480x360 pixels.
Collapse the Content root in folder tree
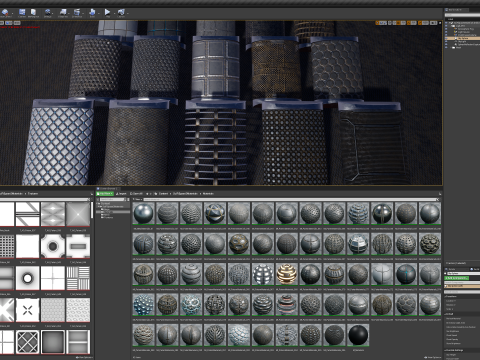(97, 203)
